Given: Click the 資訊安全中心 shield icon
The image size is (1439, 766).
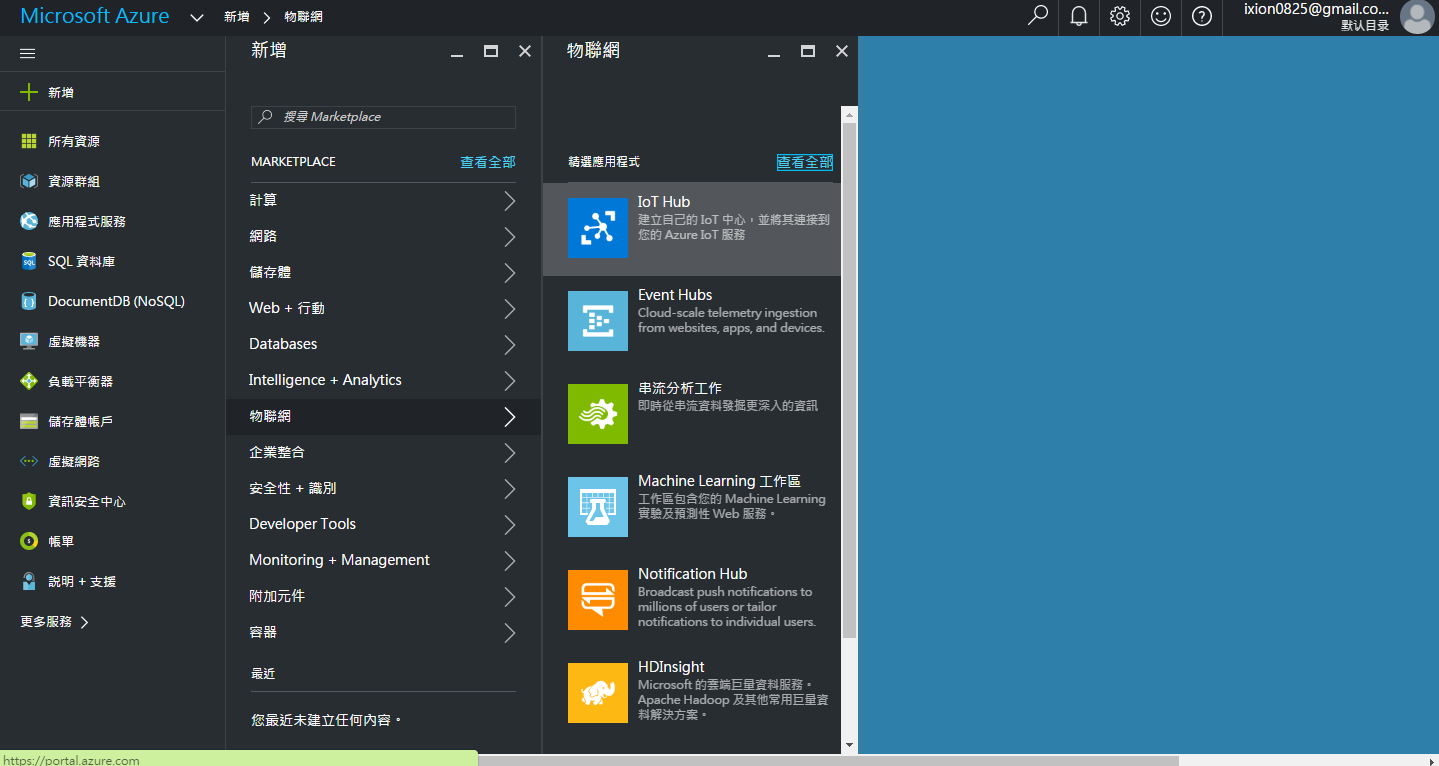Looking at the screenshot, I should 29,502.
